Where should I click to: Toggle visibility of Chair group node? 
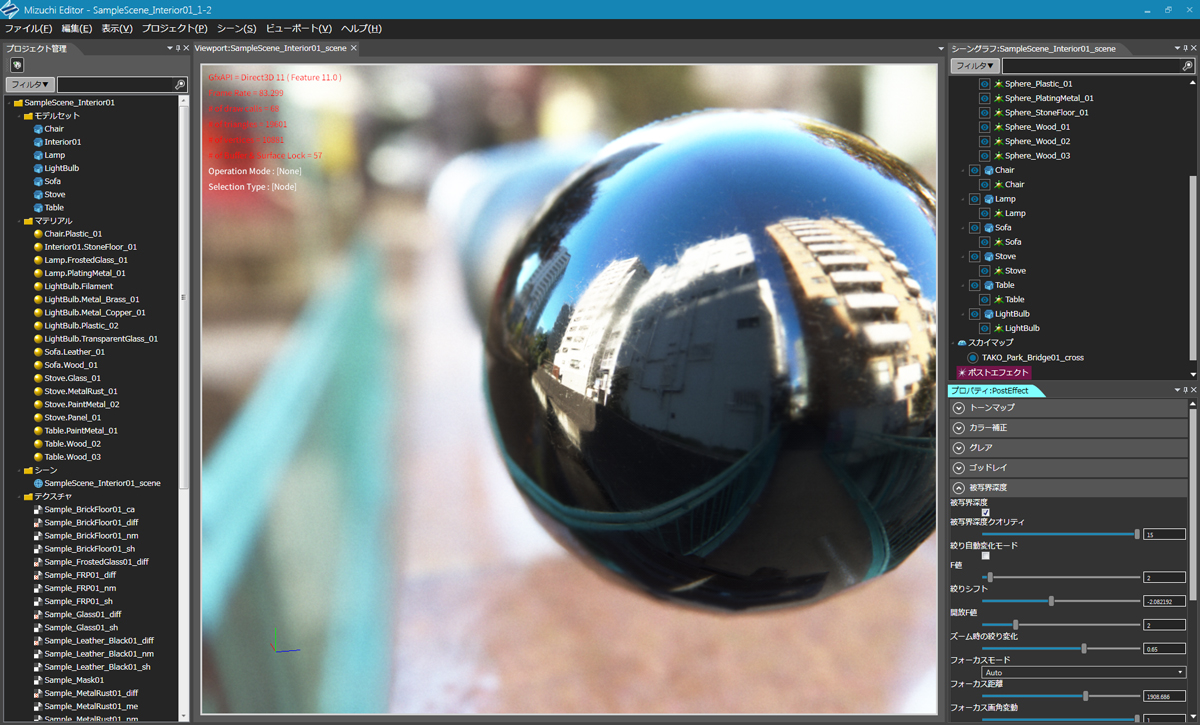(x=974, y=170)
